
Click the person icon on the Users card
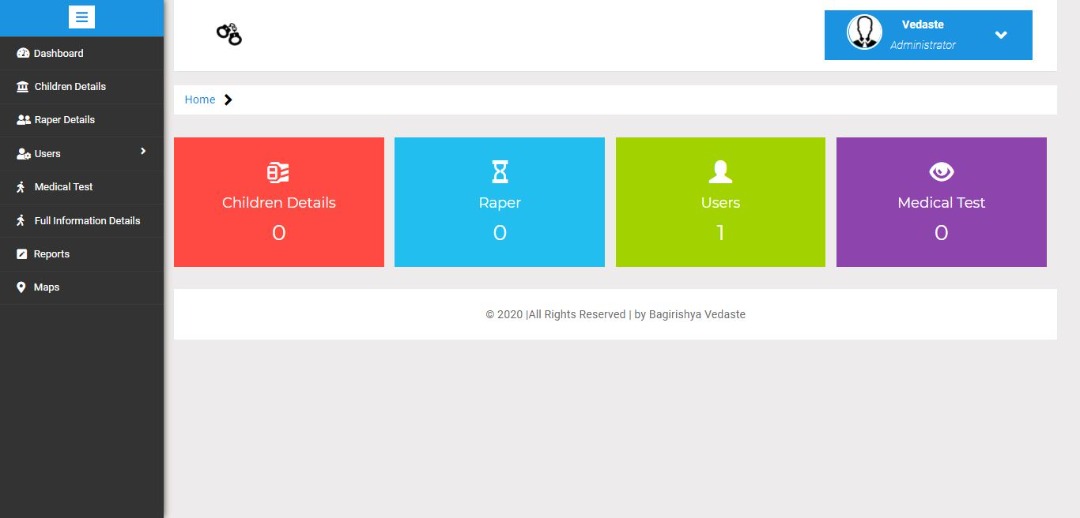[x=720, y=172]
